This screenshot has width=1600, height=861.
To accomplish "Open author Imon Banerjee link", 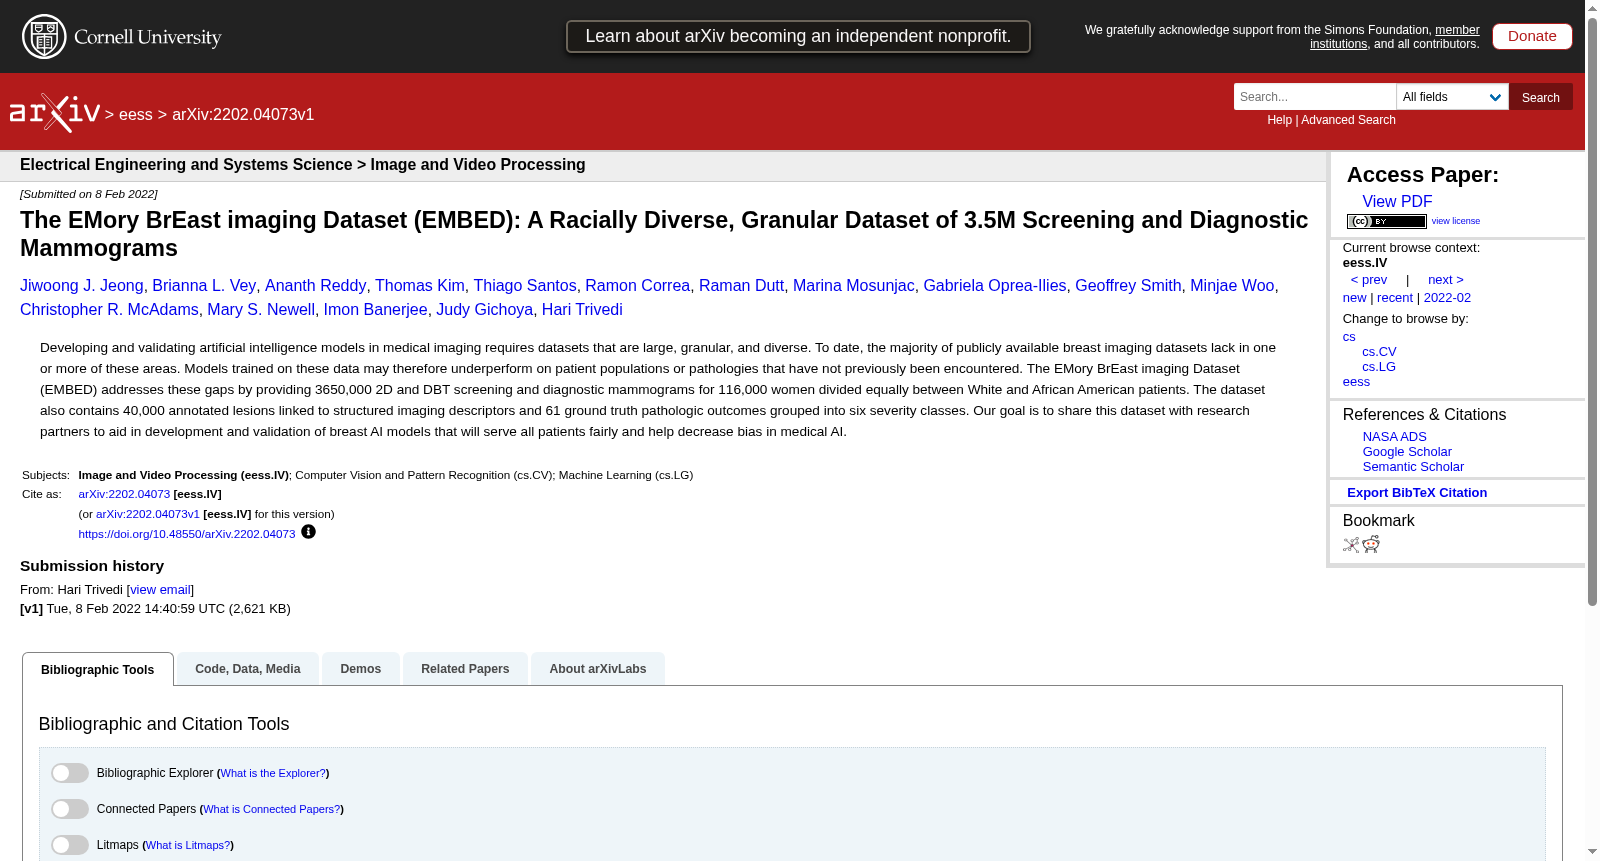I will click(375, 310).
